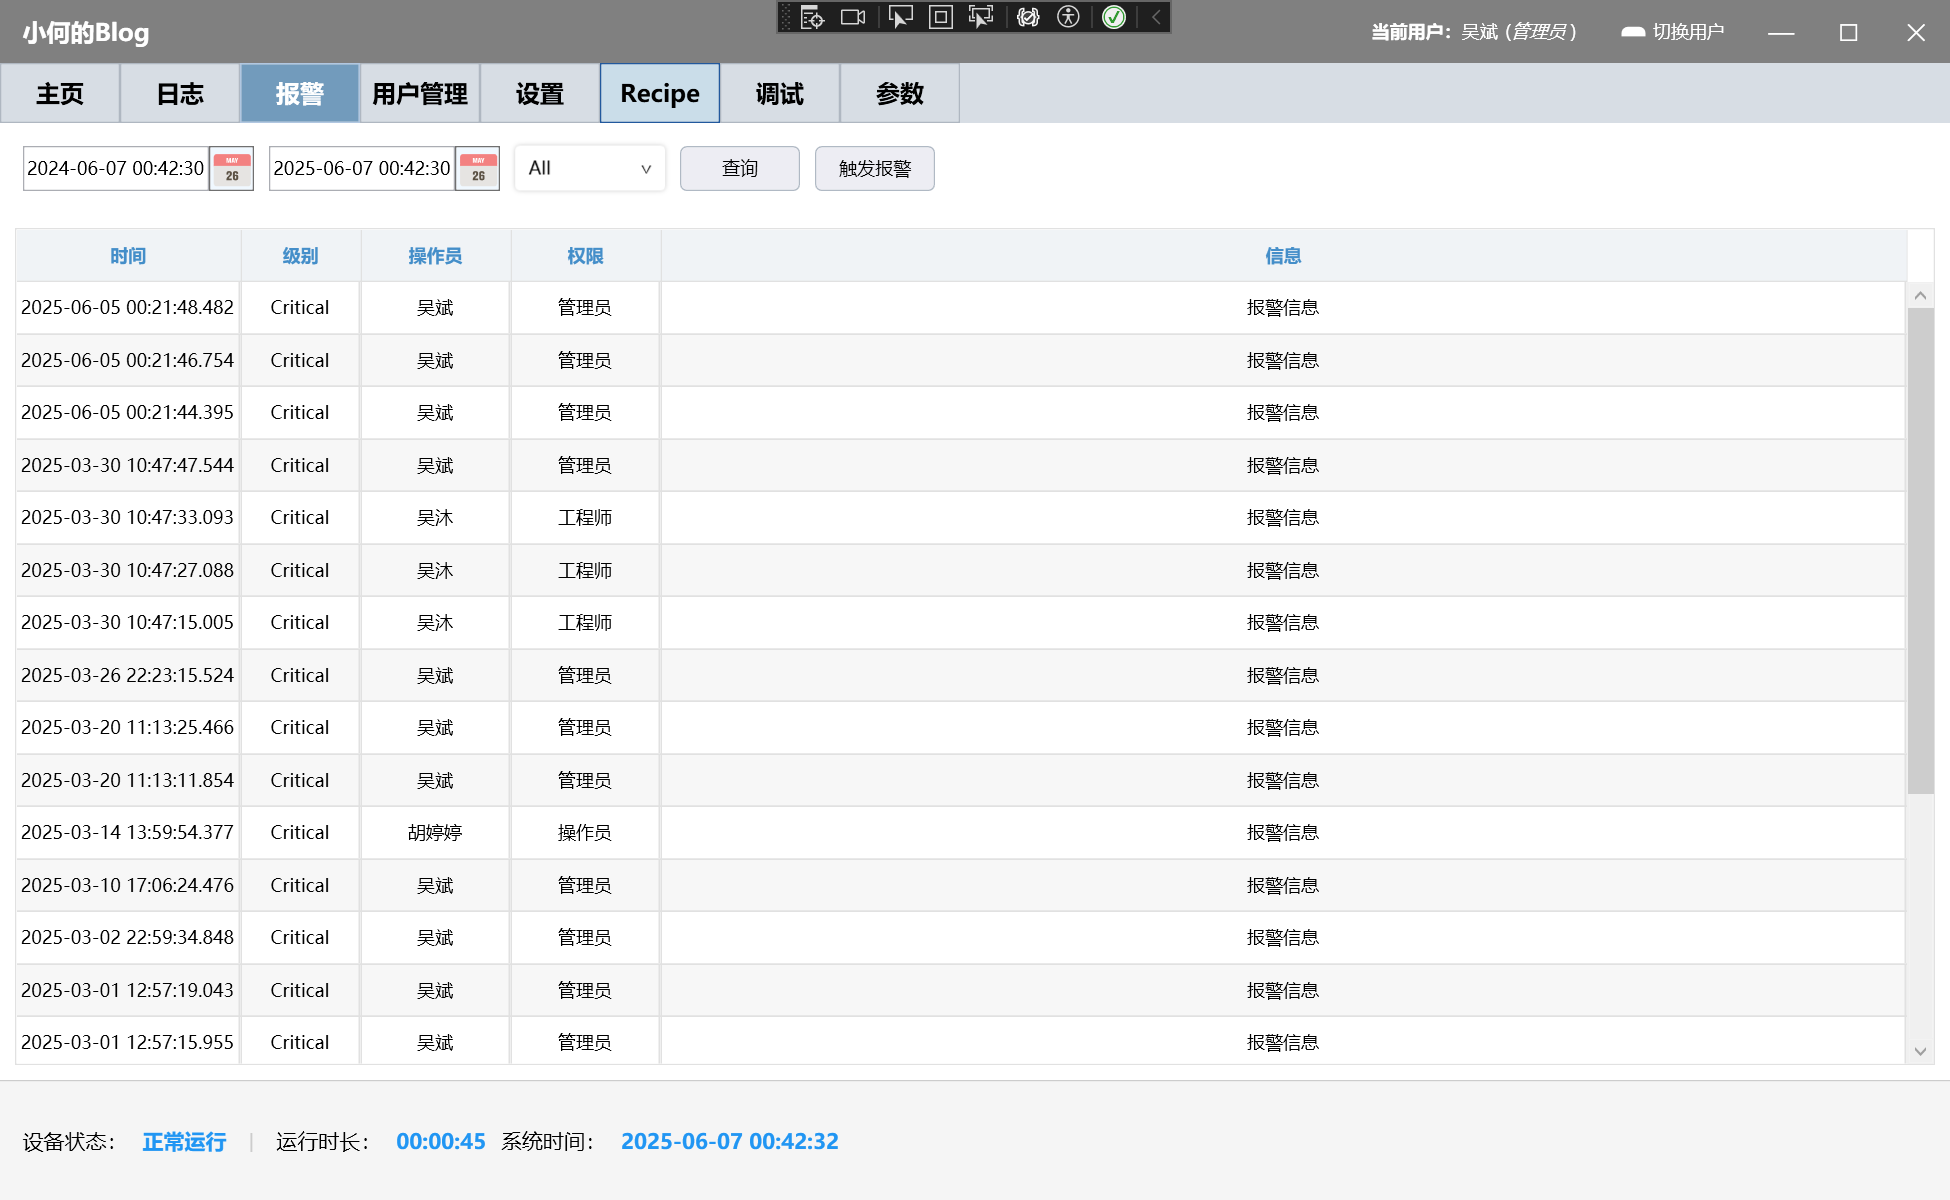Collapse debug toolbar with left chevron
Viewport: 1950px width, 1200px height.
pyautogui.click(x=1156, y=17)
